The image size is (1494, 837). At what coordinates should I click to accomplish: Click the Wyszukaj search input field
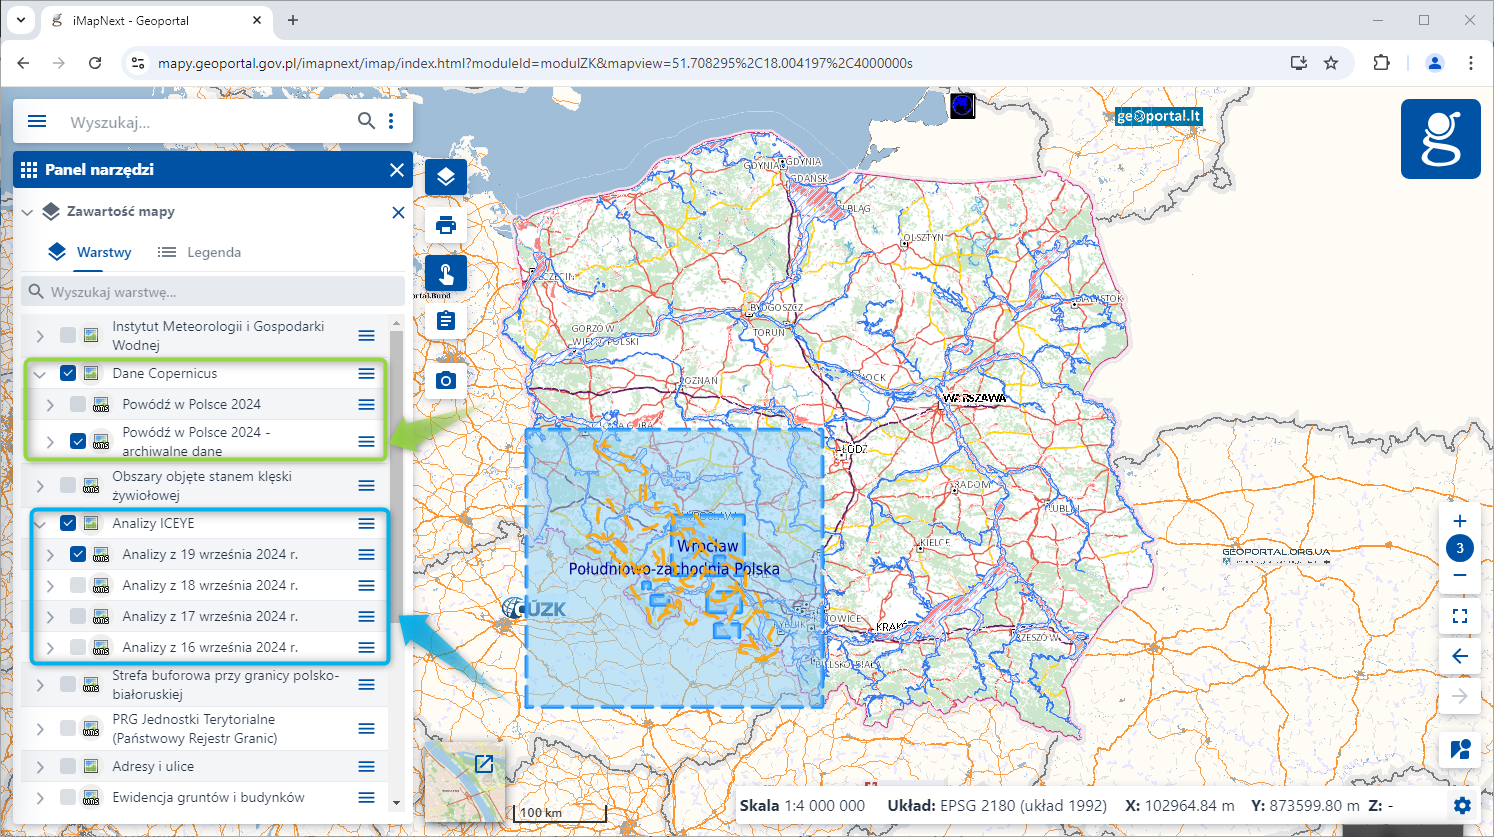click(x=210, y=122)
